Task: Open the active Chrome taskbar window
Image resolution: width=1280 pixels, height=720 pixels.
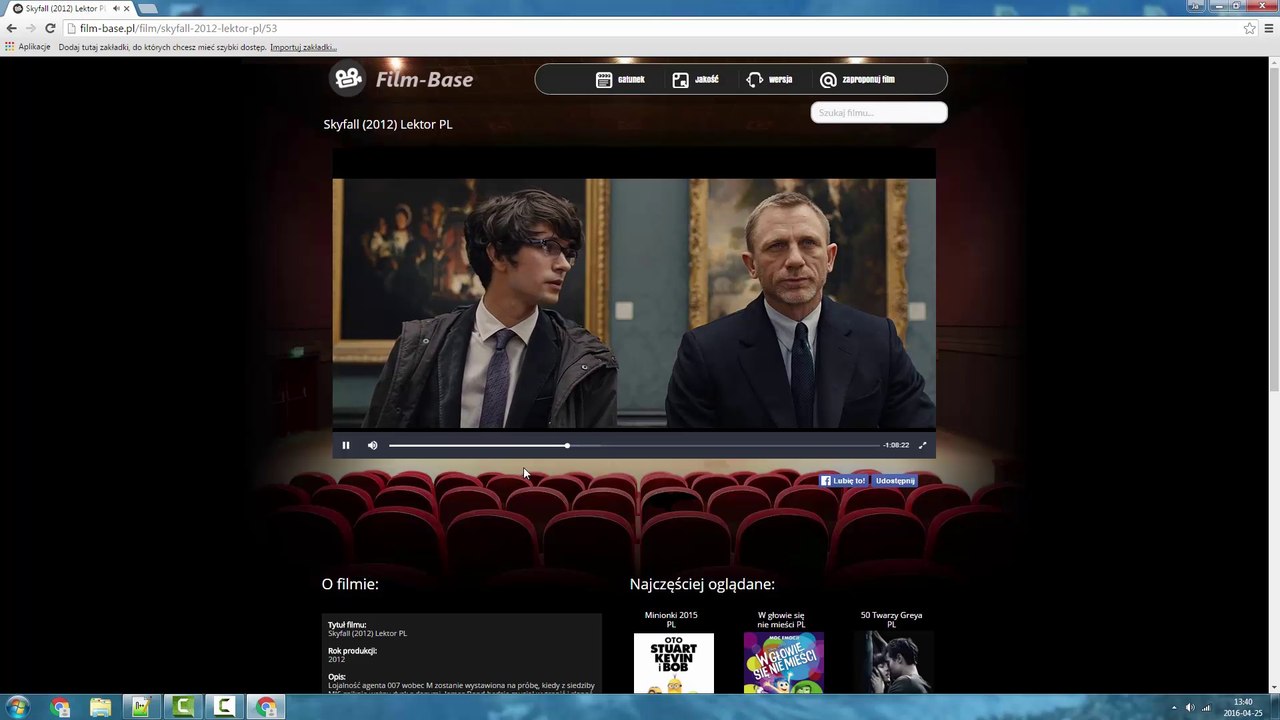Action: [x=265, y=708]
